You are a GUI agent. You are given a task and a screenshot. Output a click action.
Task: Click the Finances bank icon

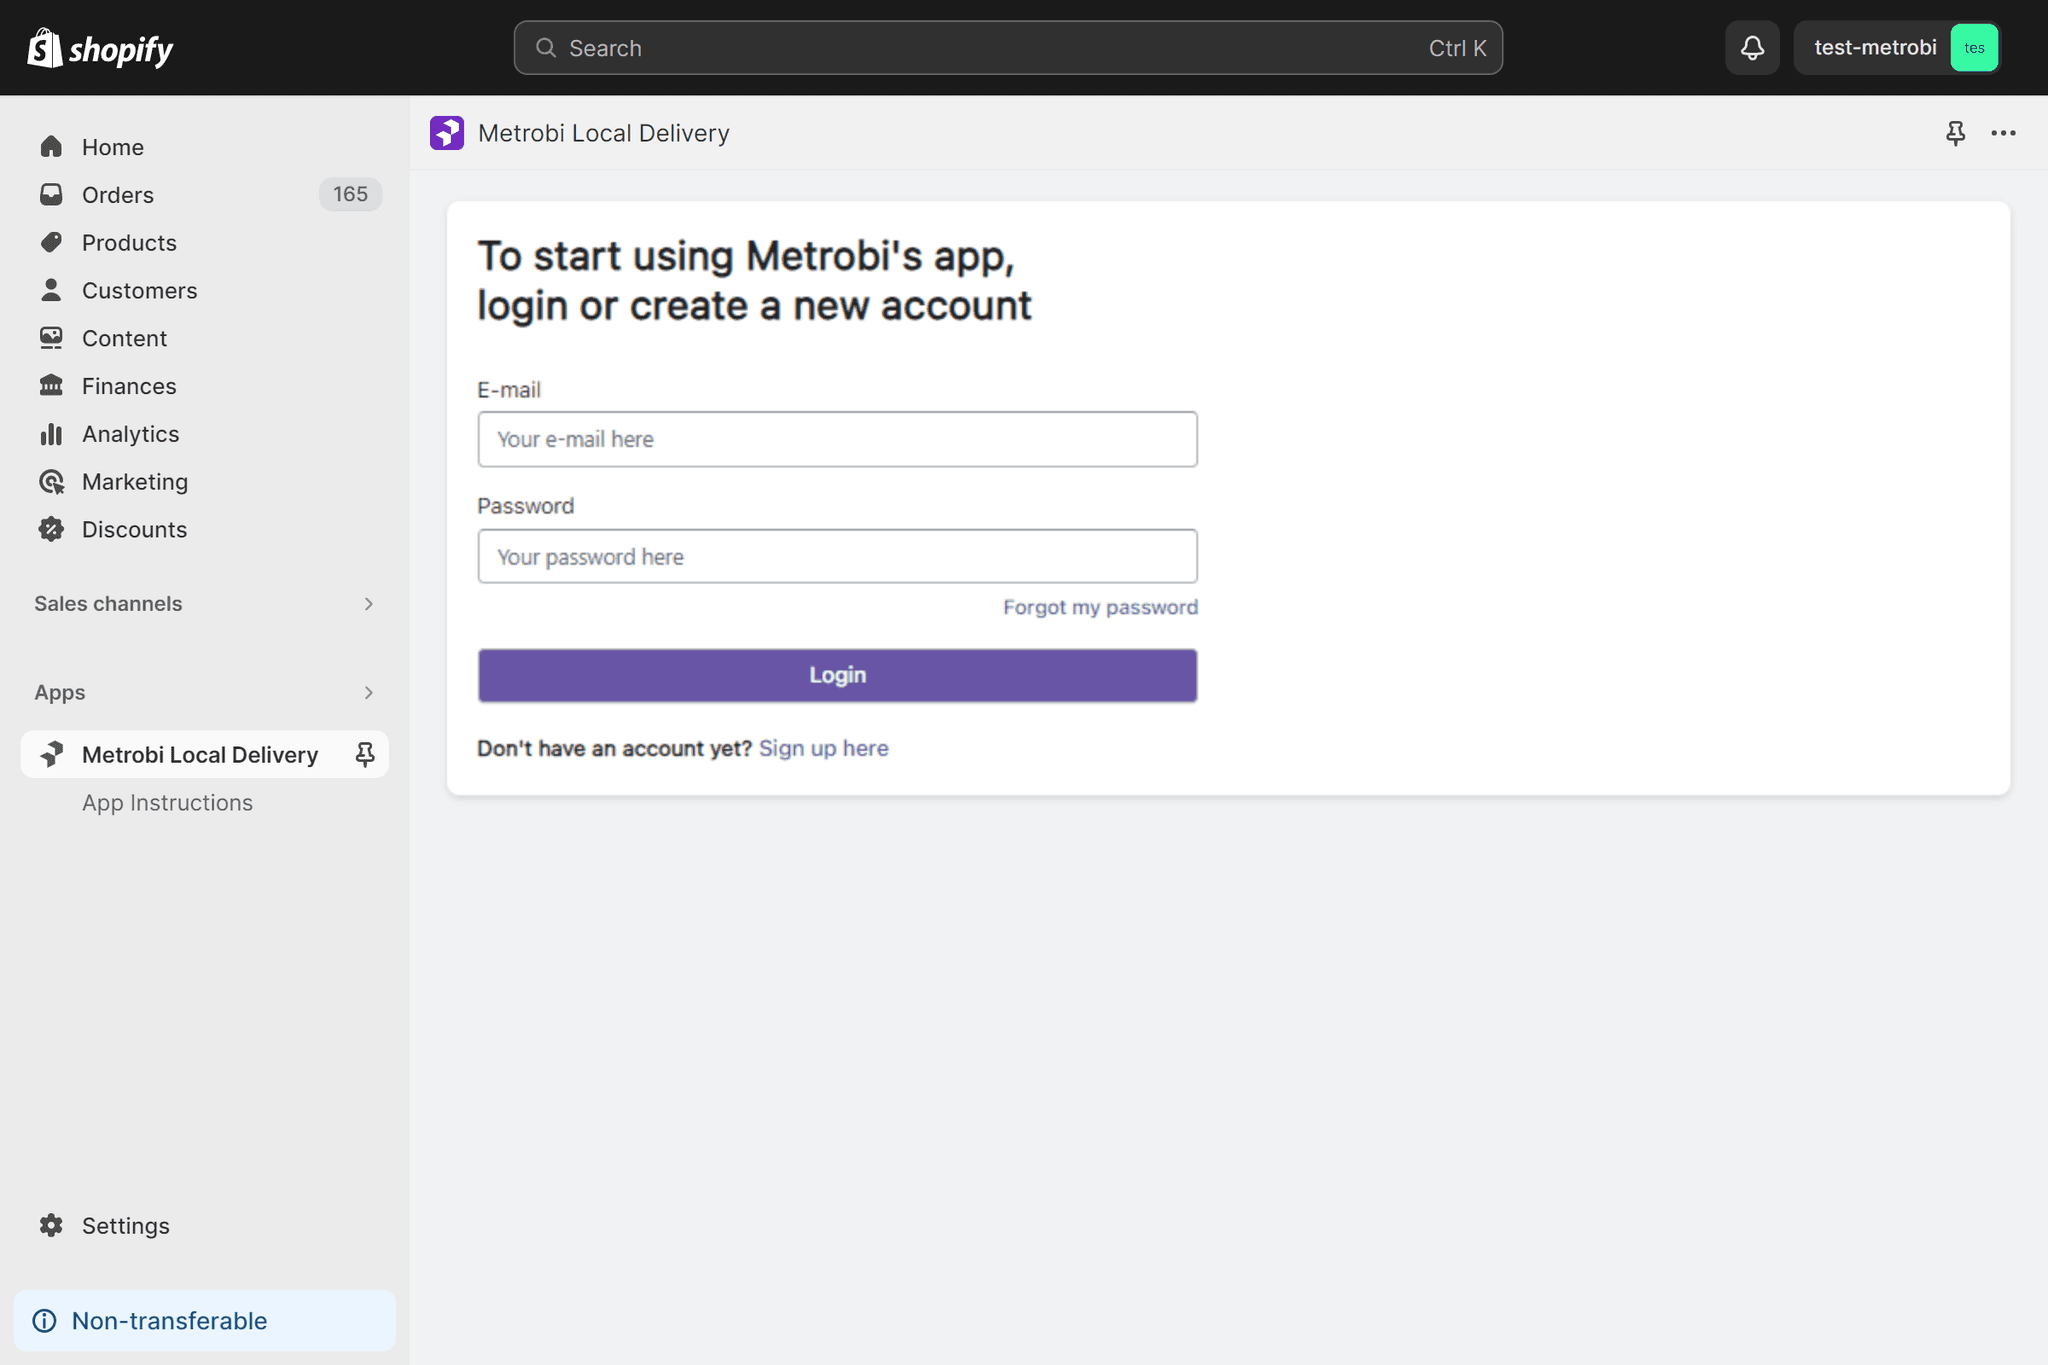click(51, 386)
